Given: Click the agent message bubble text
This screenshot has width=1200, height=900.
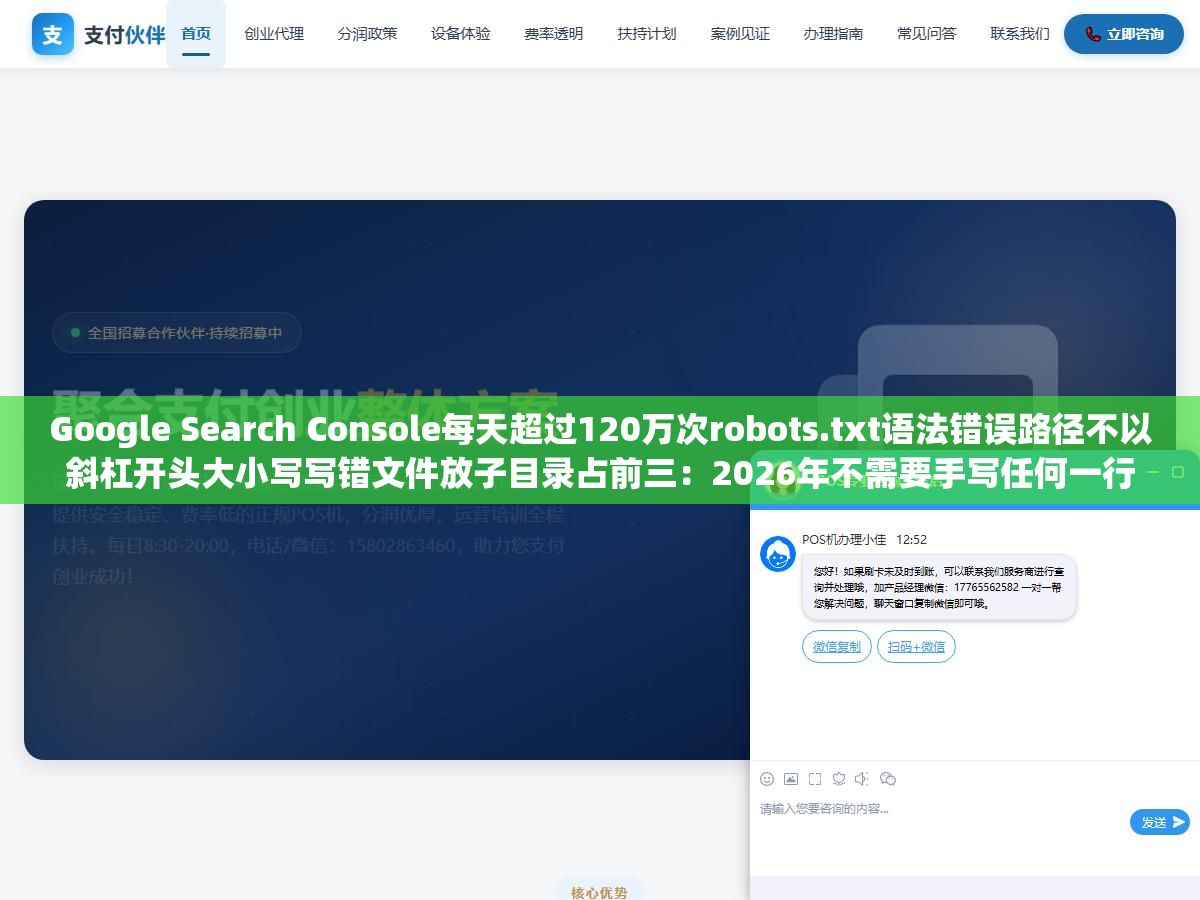Looking at the screenshot, I should (x=939, y=587).
